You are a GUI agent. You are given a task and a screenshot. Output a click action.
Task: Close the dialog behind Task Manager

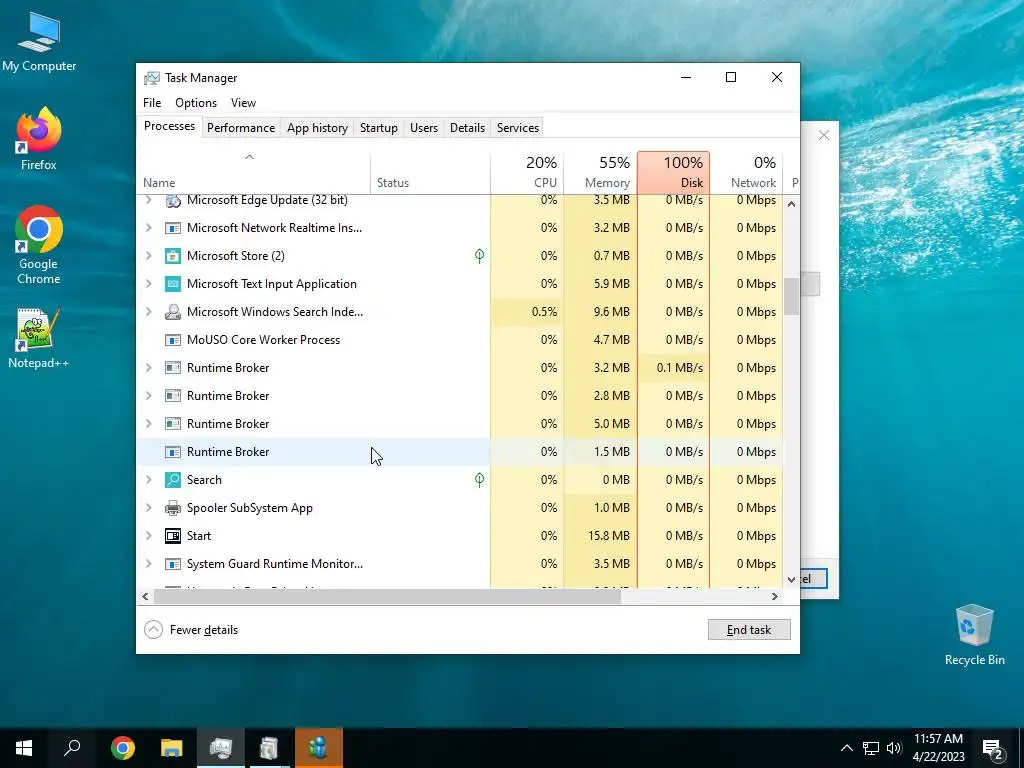click(824, 135)
